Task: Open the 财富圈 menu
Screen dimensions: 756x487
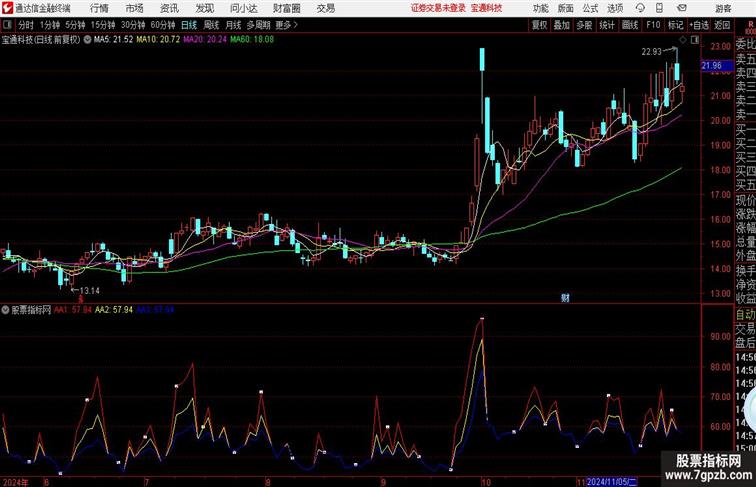Action: tap(286, 8)
